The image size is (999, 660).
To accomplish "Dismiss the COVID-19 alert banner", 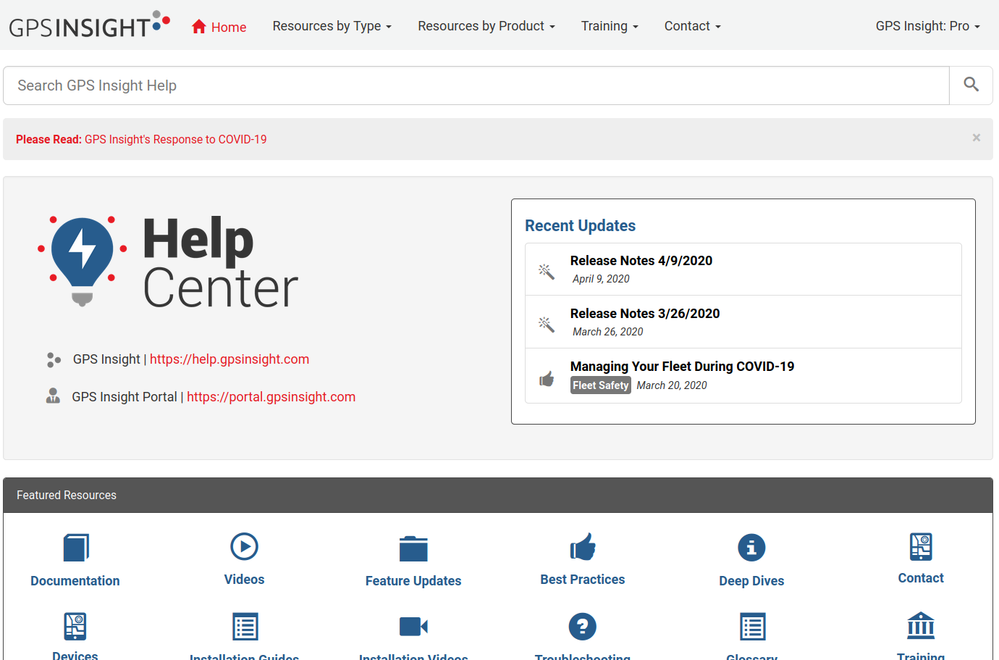I will 976,138.
